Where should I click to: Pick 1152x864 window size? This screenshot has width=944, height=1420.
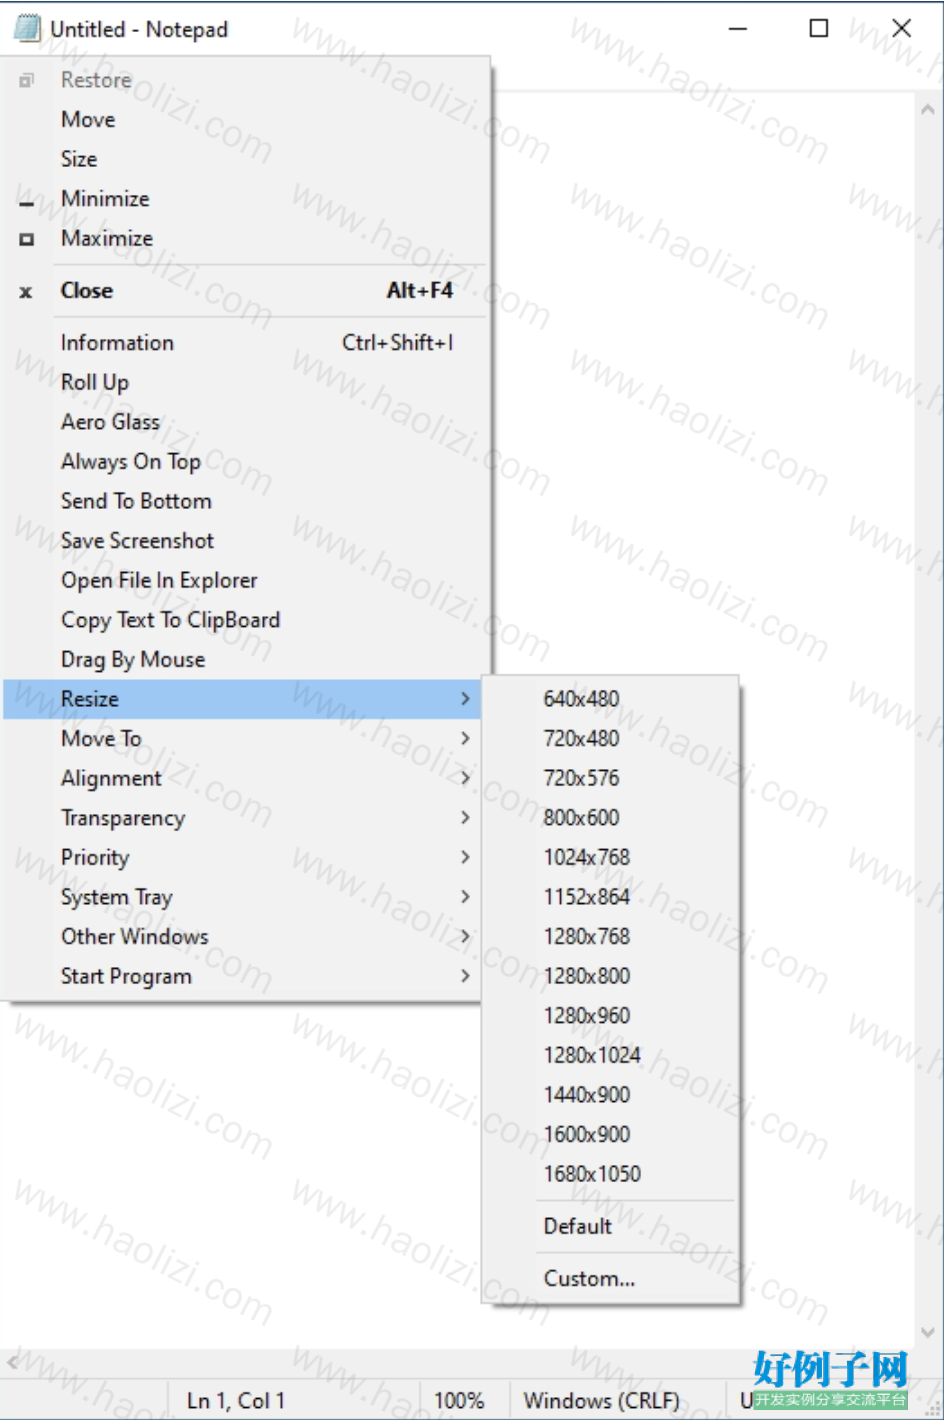point(611,897)
